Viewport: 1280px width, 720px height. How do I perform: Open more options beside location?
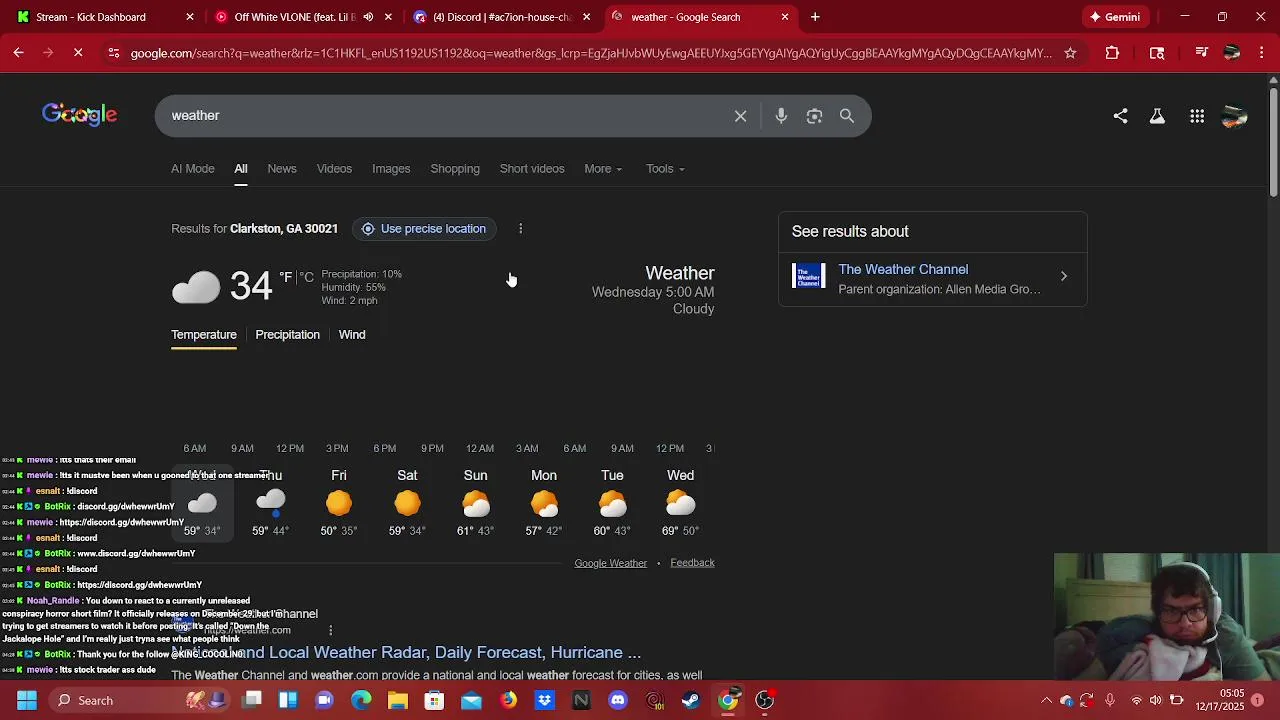pos(520,229)
